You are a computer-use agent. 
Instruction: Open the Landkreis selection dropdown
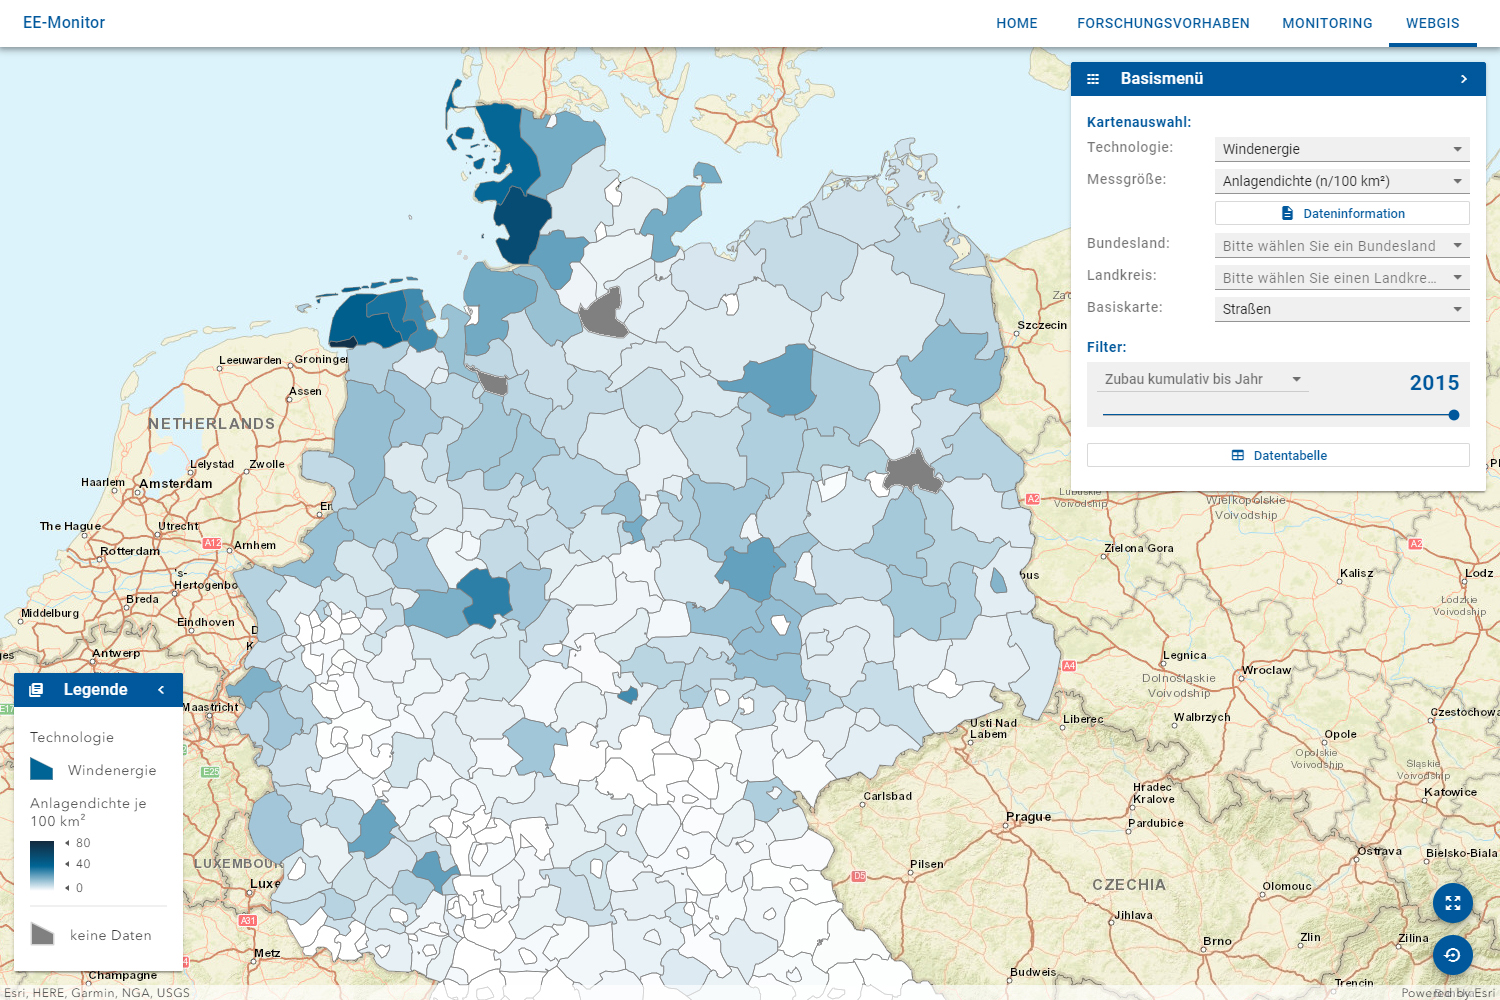(x=1341, y=278)
